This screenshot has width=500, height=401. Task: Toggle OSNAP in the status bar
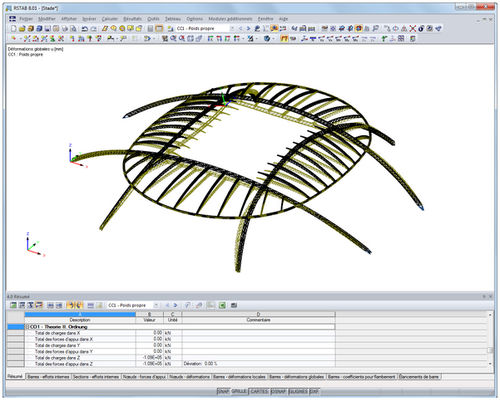279,391
